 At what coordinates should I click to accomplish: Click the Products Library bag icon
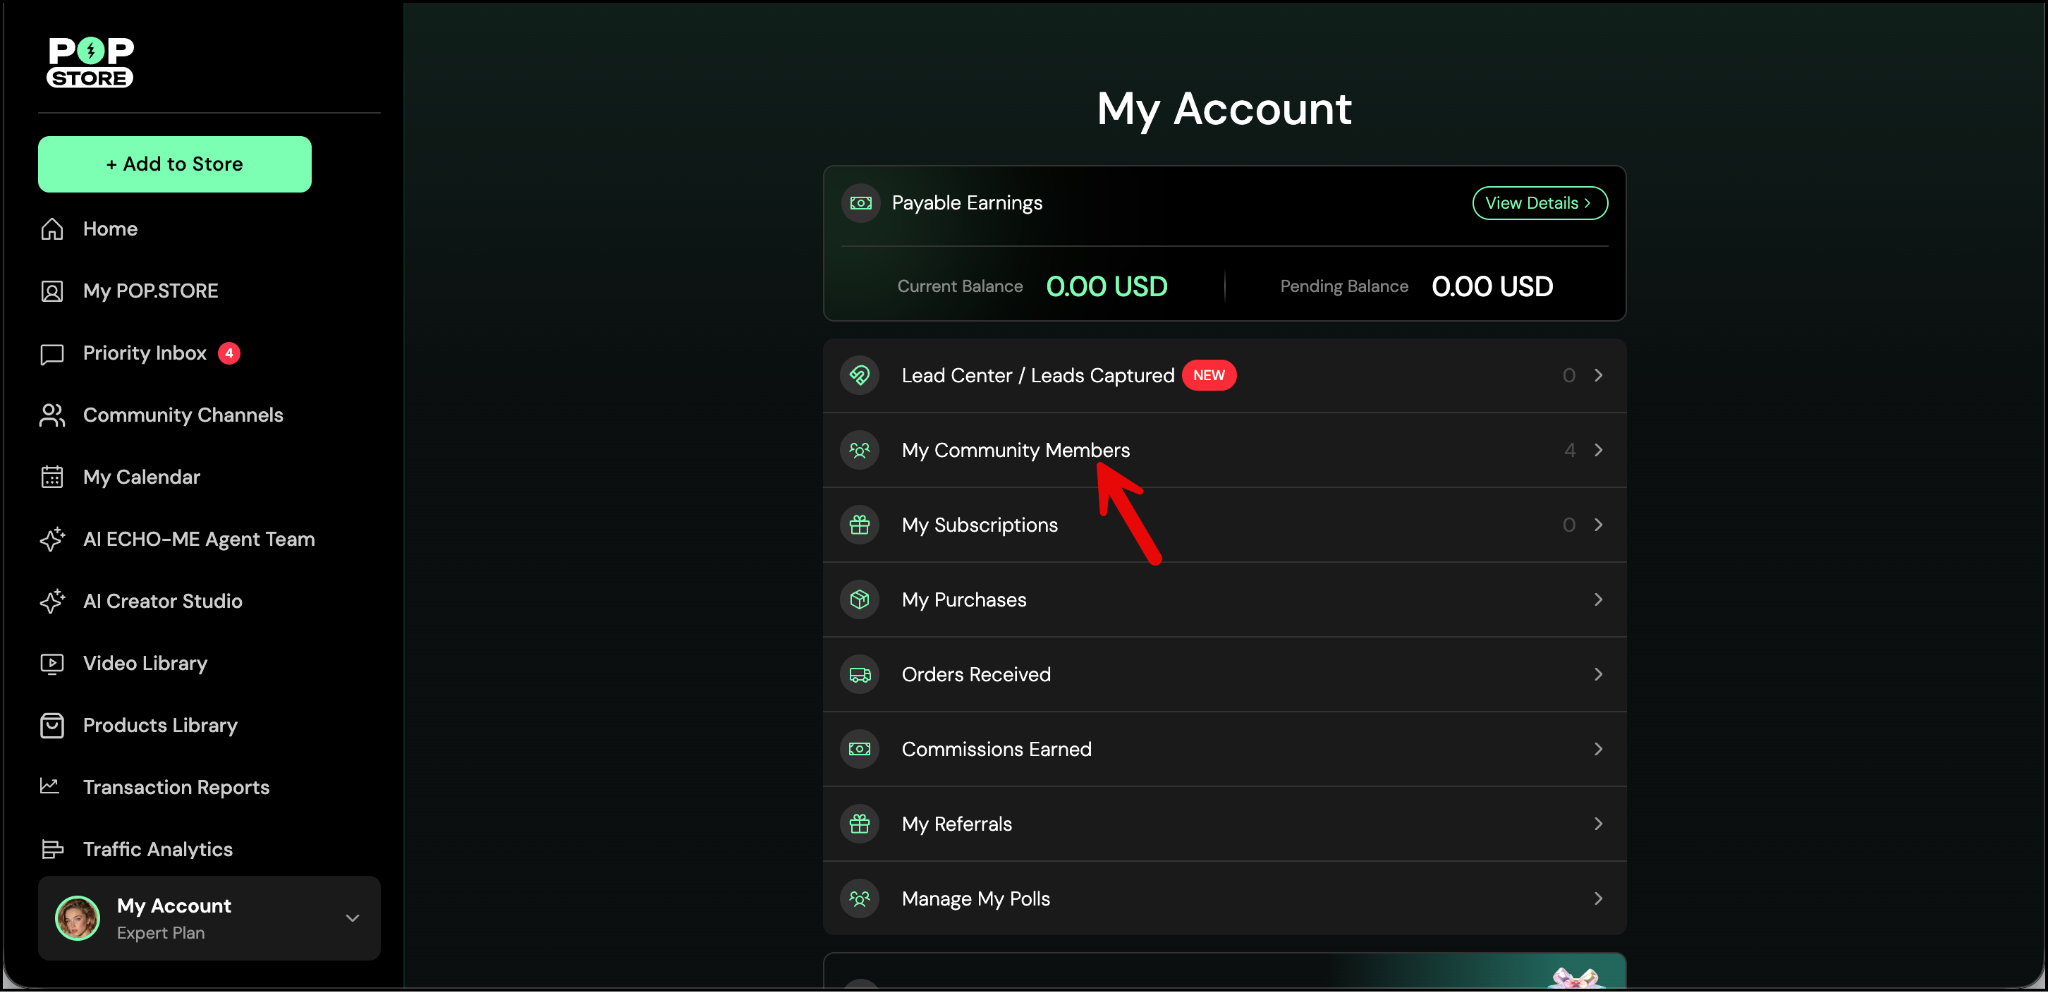[52, 725]
